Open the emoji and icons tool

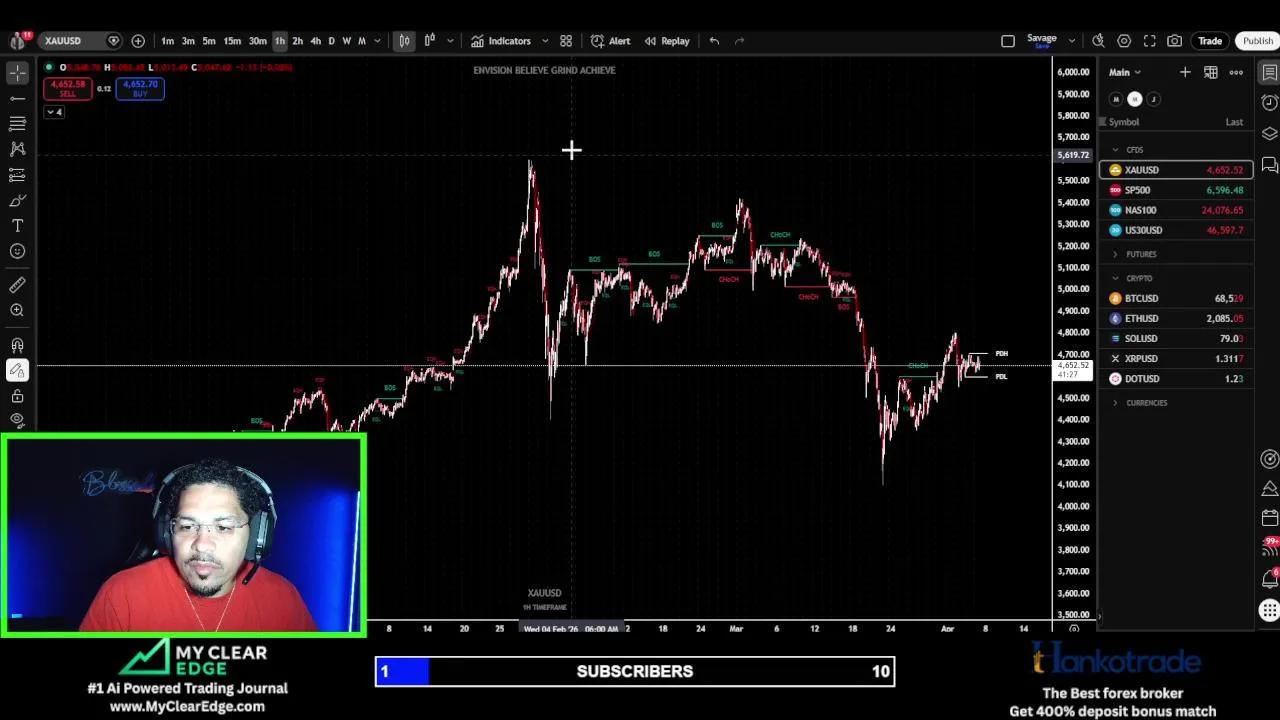pos(17,251)
